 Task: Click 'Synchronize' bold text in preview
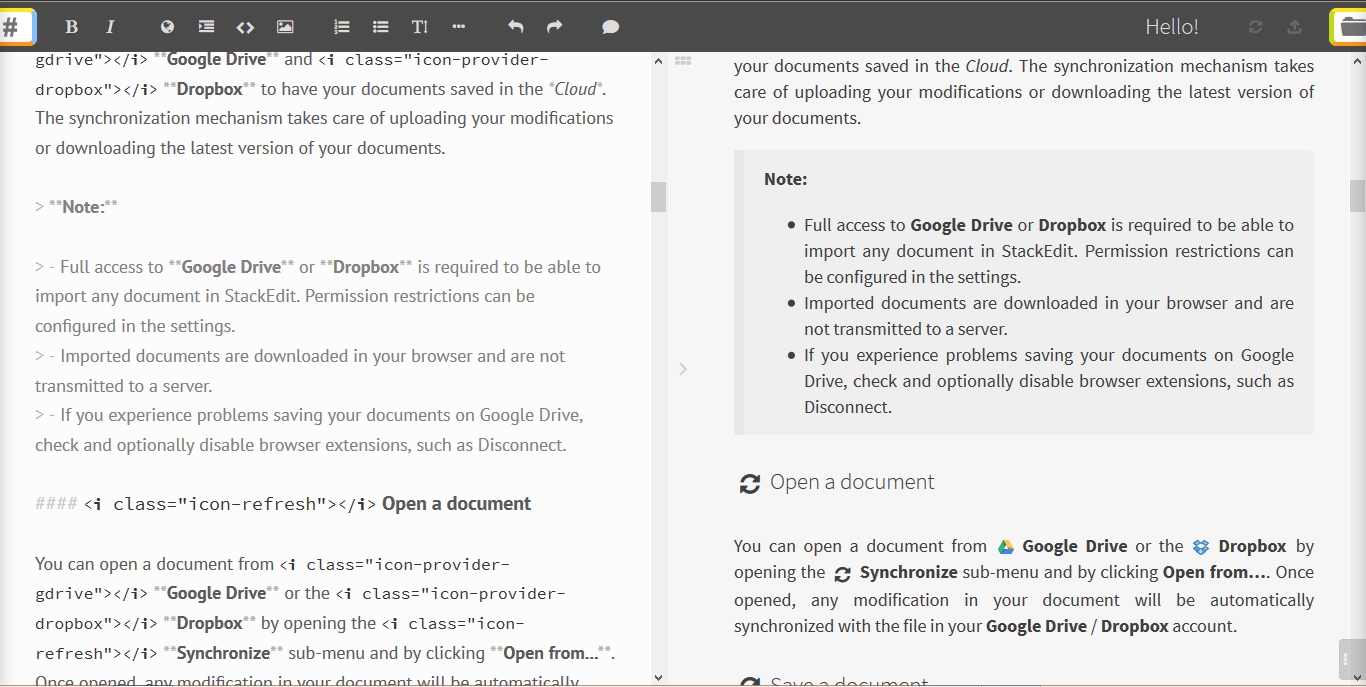coord(908,573)
